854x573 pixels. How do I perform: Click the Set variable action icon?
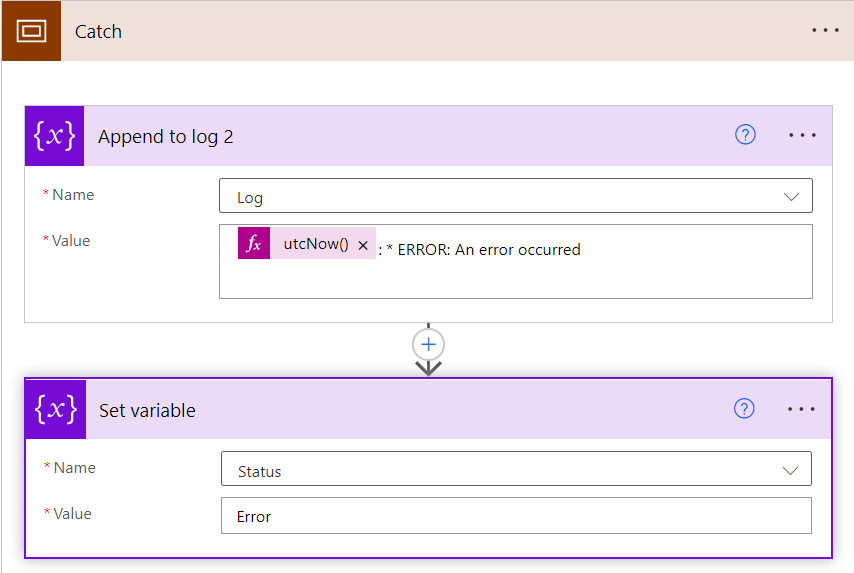click(x=55, y=409)
